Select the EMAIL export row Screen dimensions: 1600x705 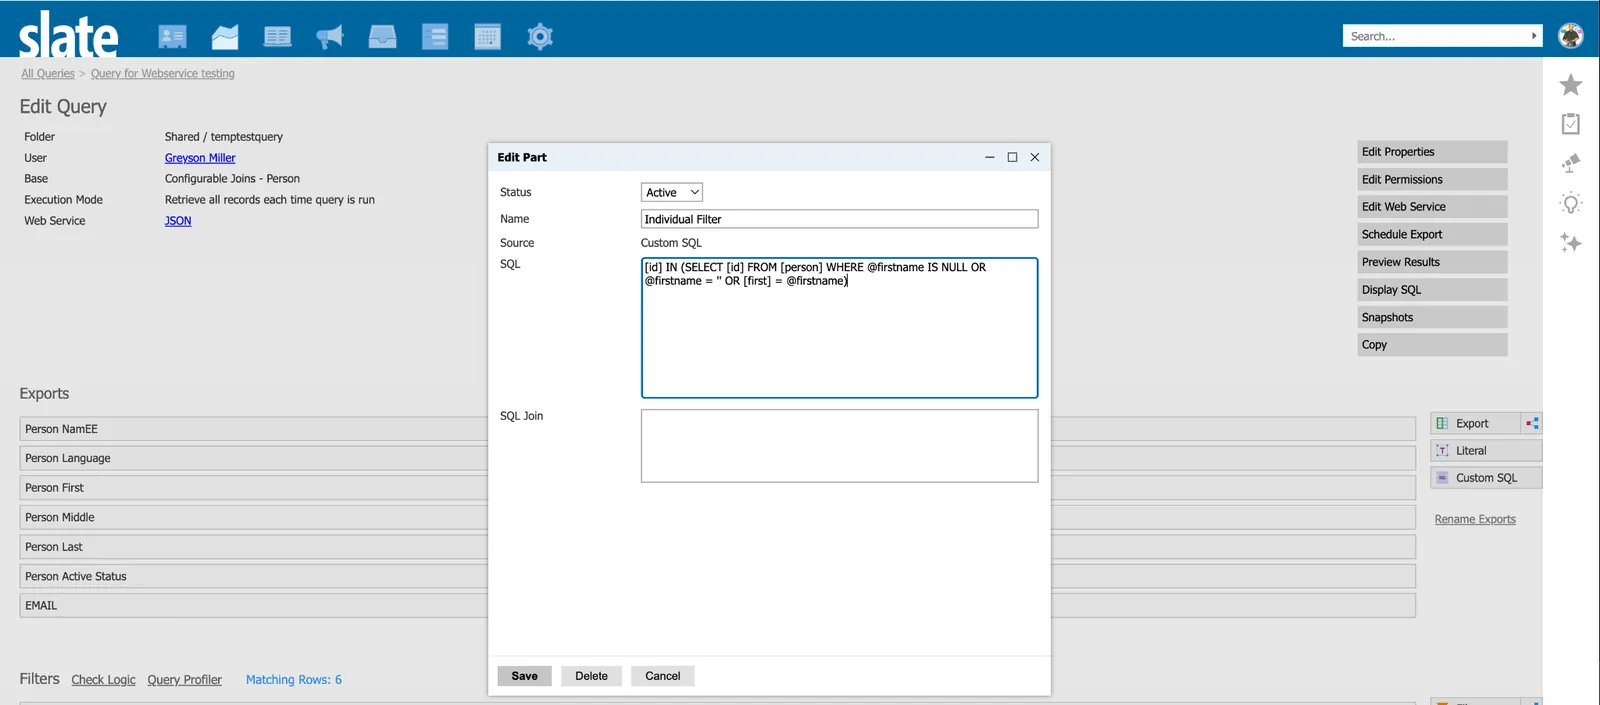click(x=717, y=606)
